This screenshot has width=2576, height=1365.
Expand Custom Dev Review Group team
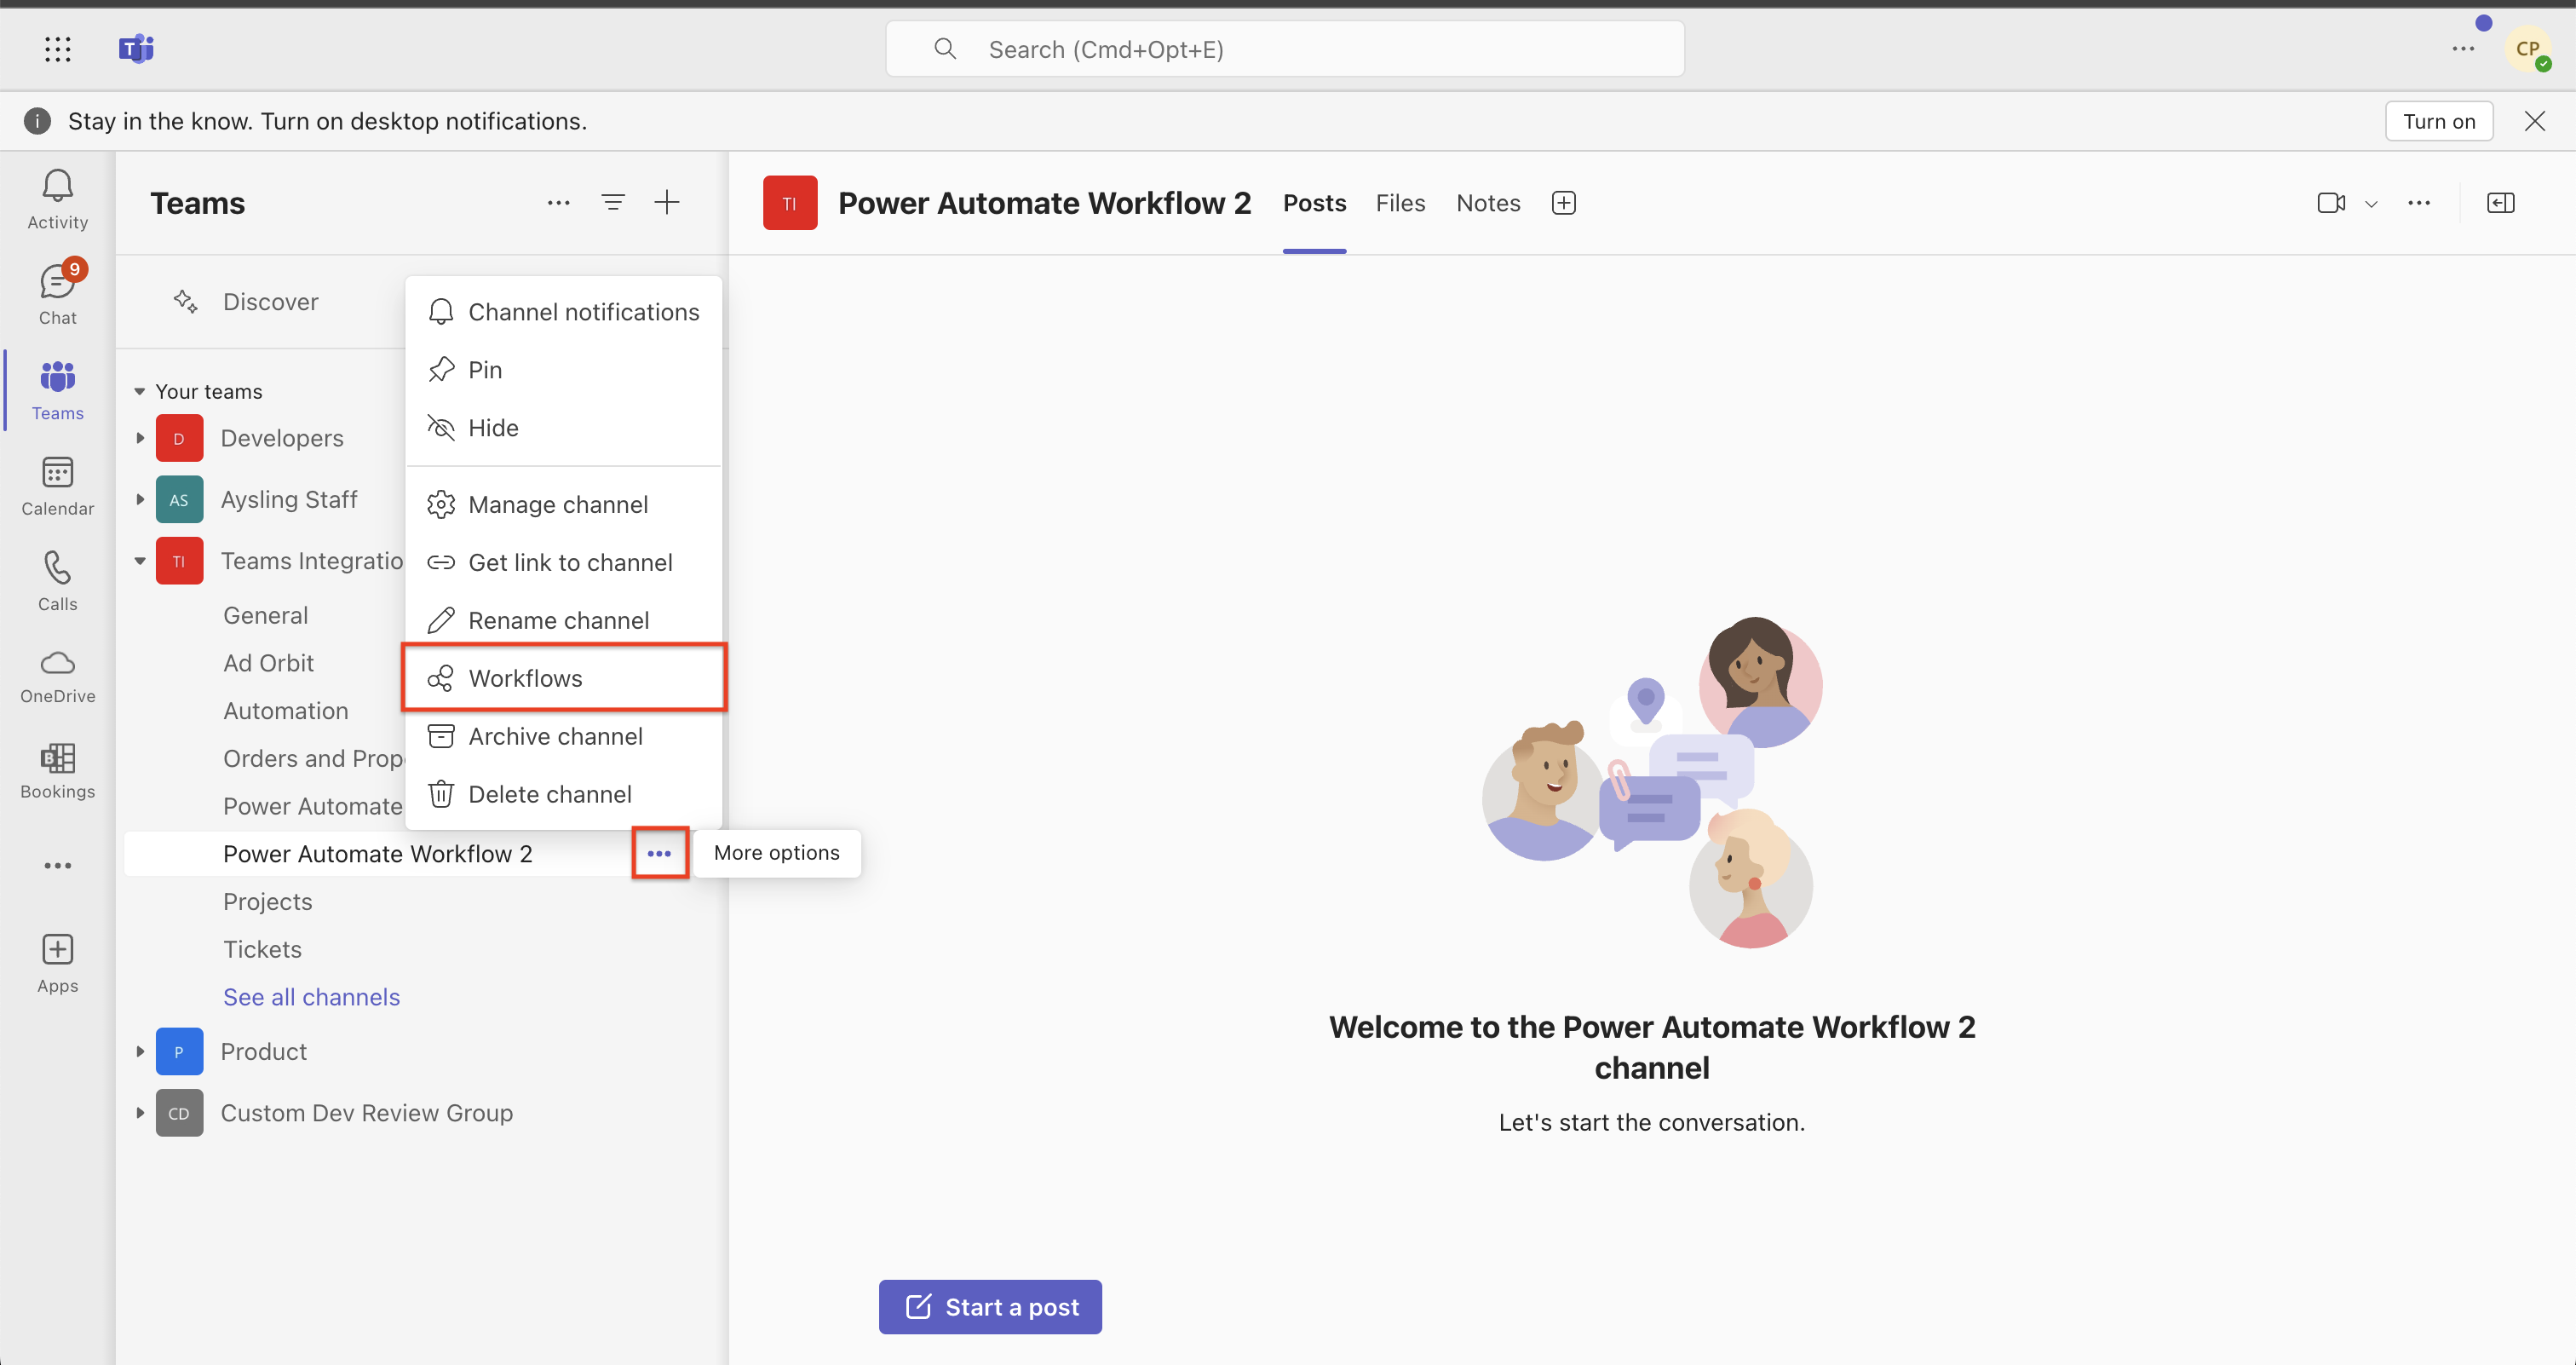pos(140,1113)
